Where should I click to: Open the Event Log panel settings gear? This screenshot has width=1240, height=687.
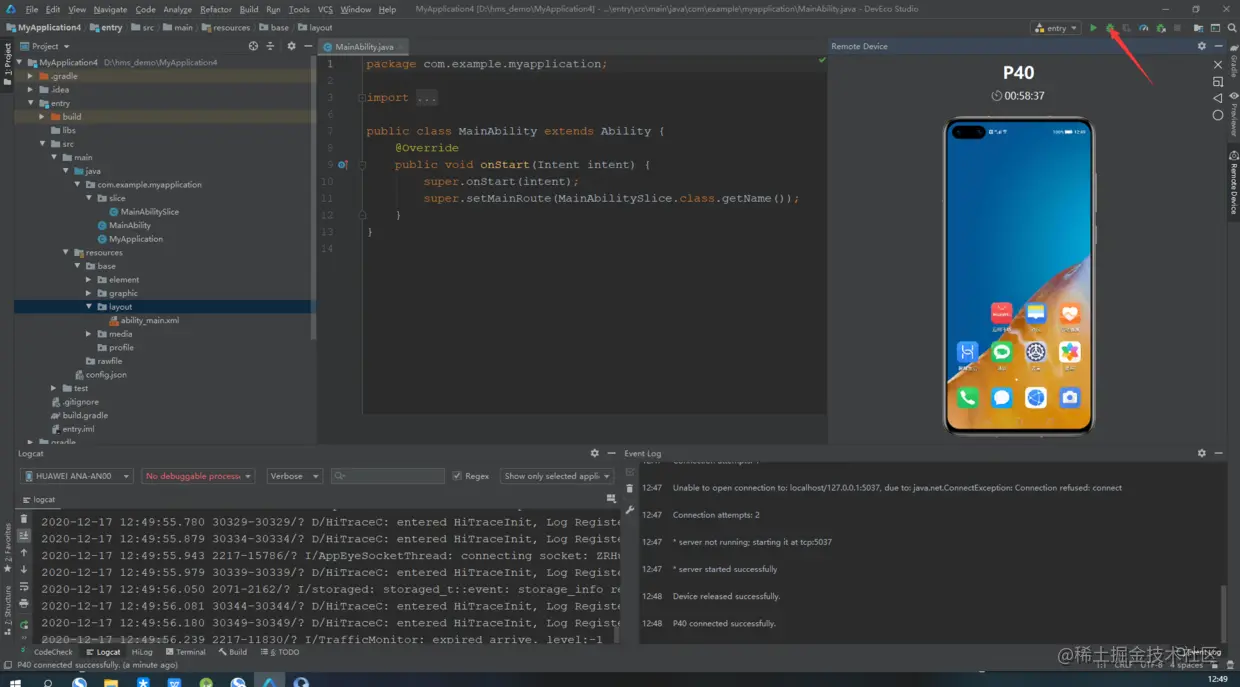coord(1202,453)
